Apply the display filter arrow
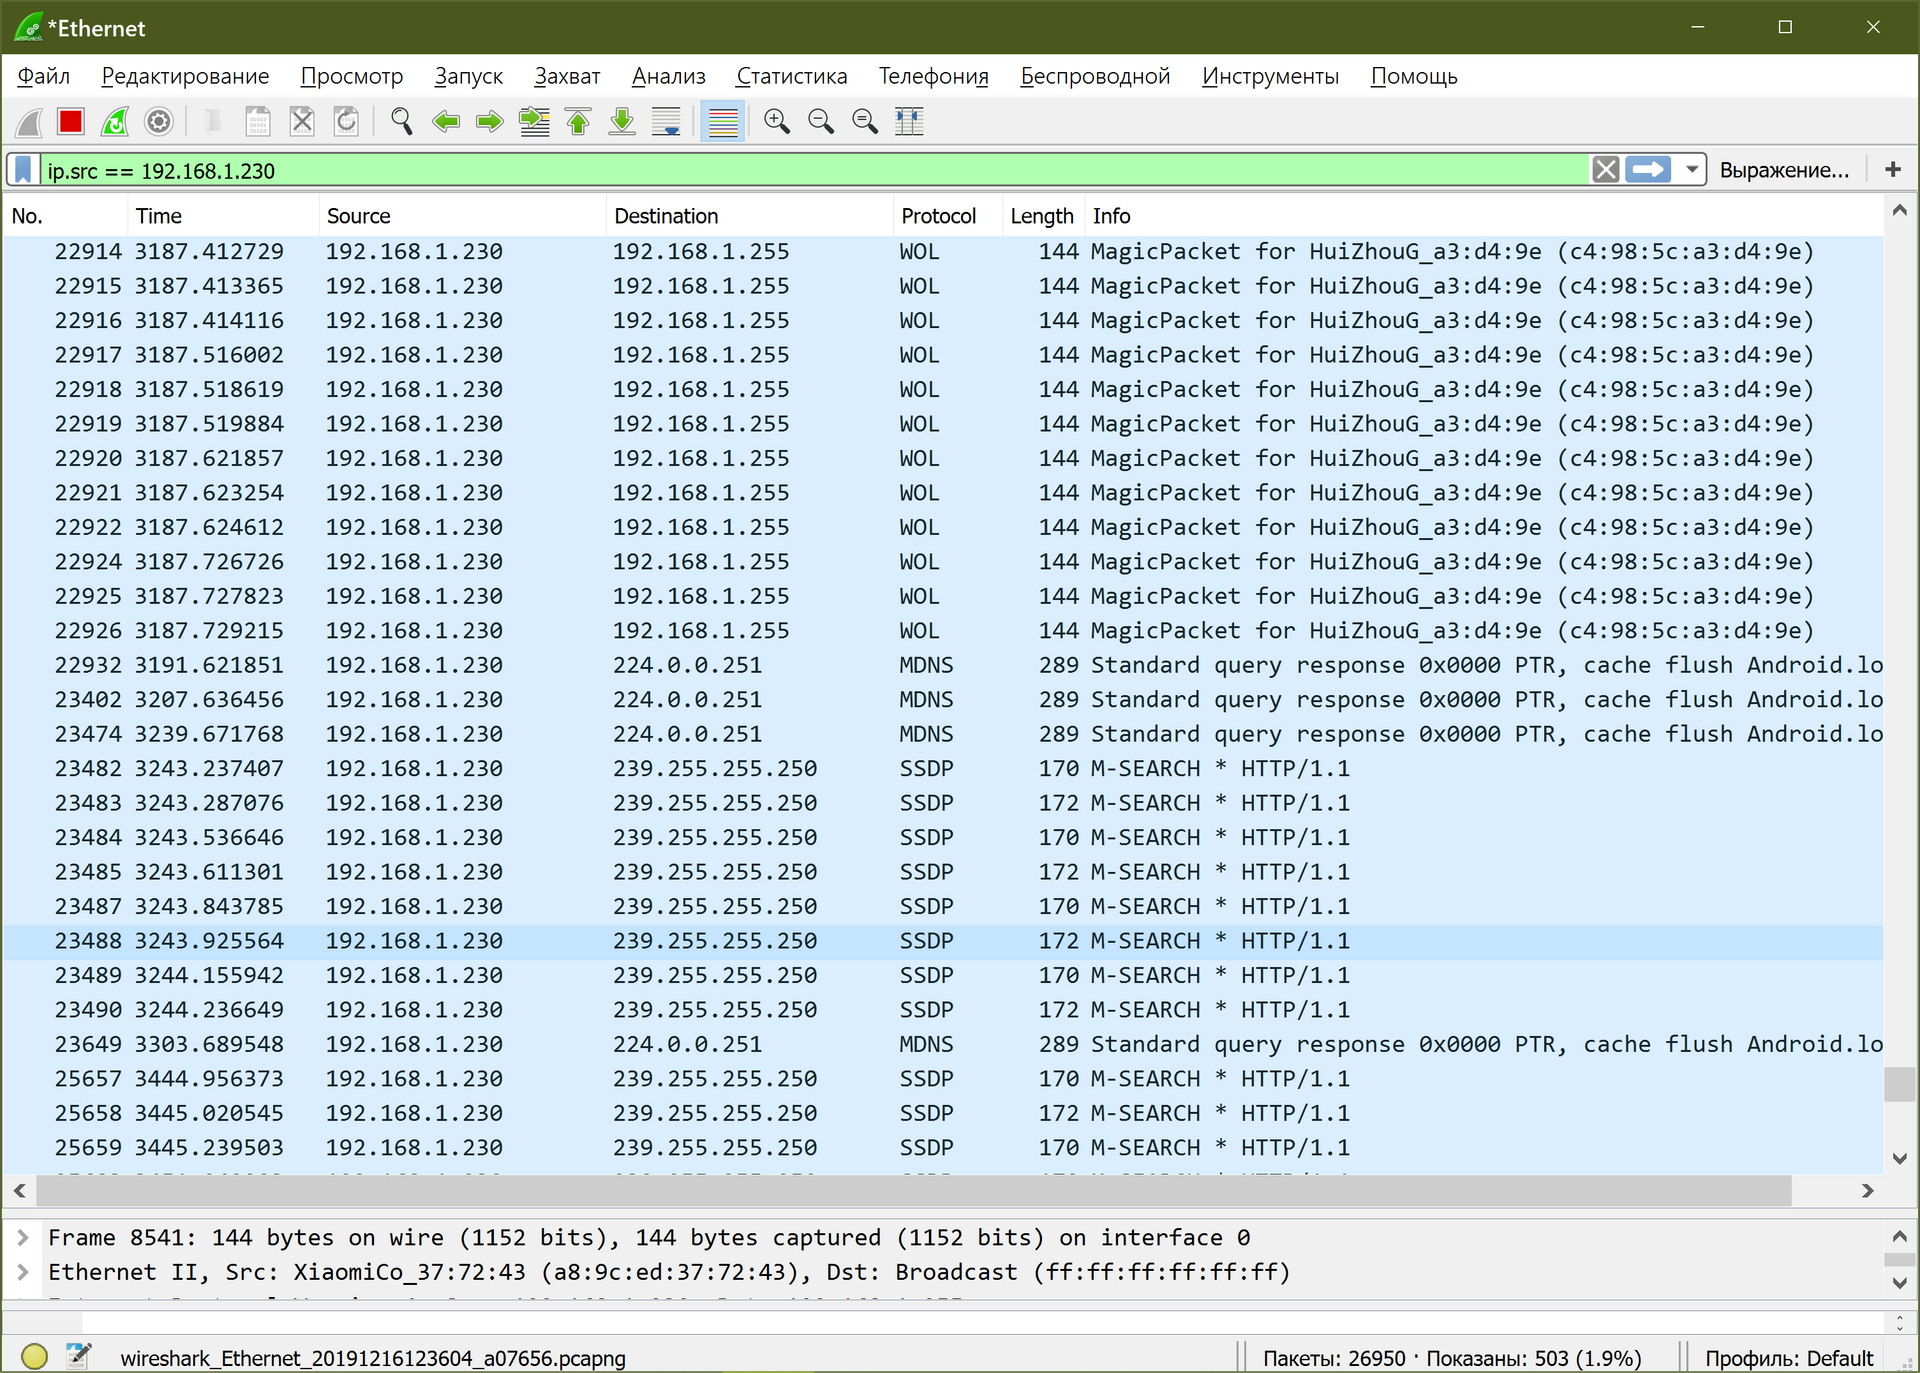1920x1373 pixels. click(x=1648, y=170)
